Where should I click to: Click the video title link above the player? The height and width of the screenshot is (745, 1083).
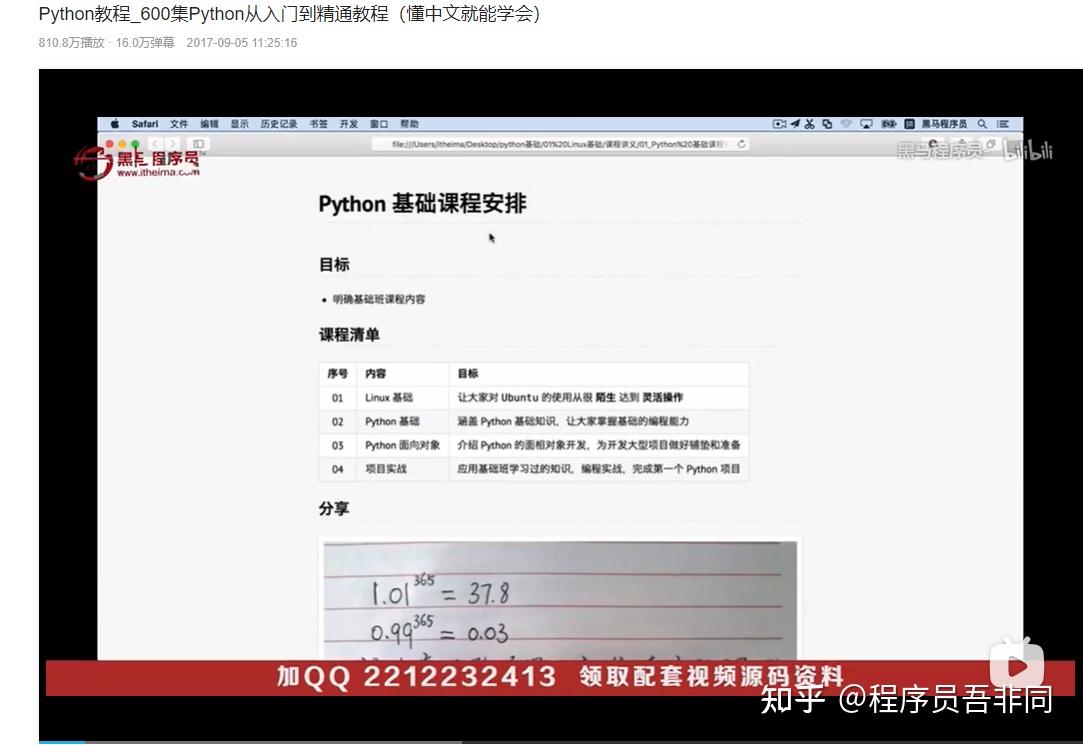click(288, 15)
